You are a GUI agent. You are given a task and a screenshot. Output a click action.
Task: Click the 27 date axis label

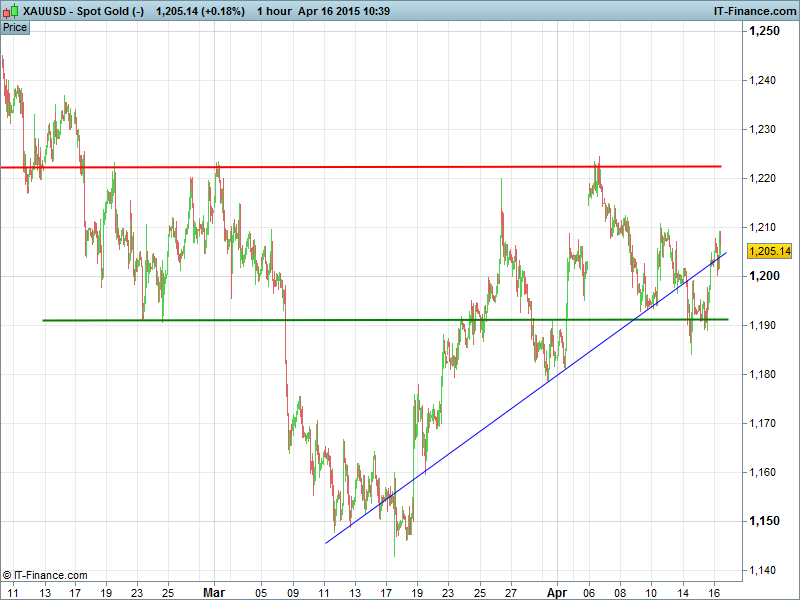pyautogui.click(x=510, y=591)
